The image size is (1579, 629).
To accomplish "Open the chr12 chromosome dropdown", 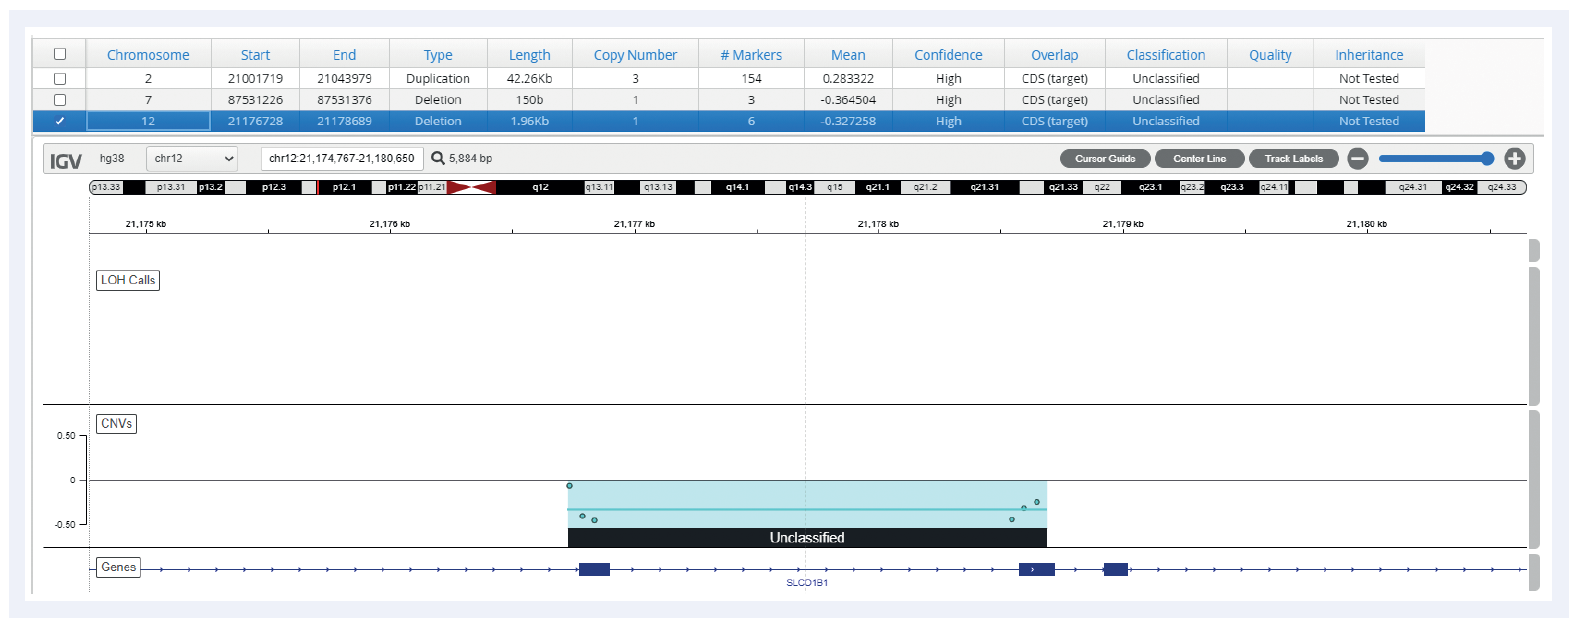I will tap(192, 158).
